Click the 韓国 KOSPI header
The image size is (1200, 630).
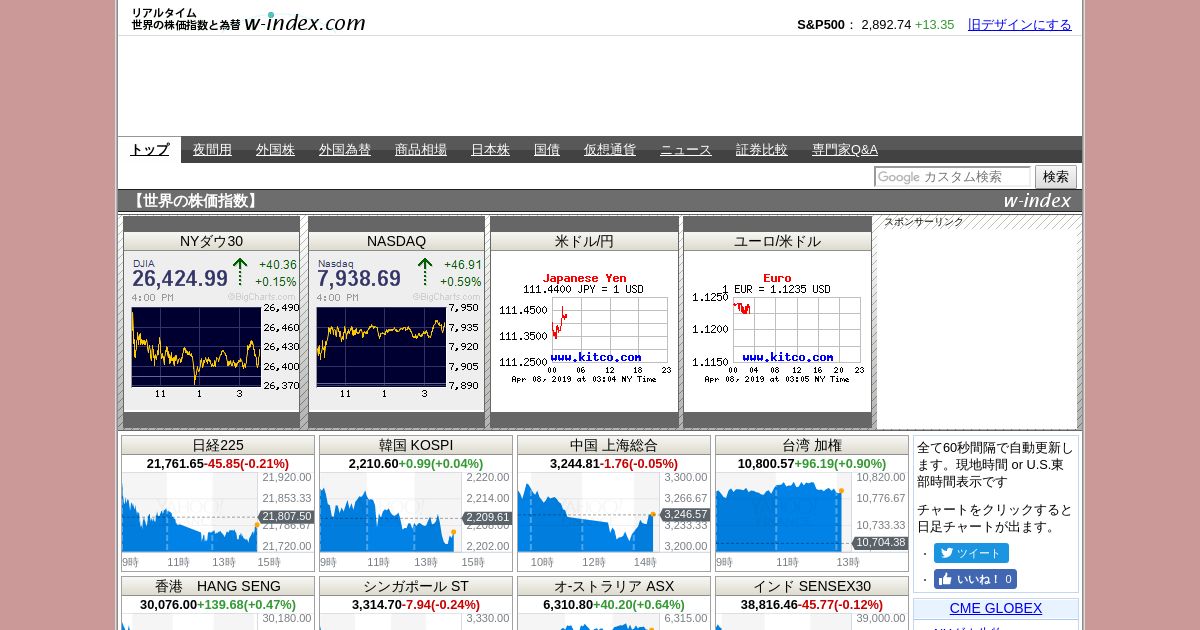pos(416,445)
